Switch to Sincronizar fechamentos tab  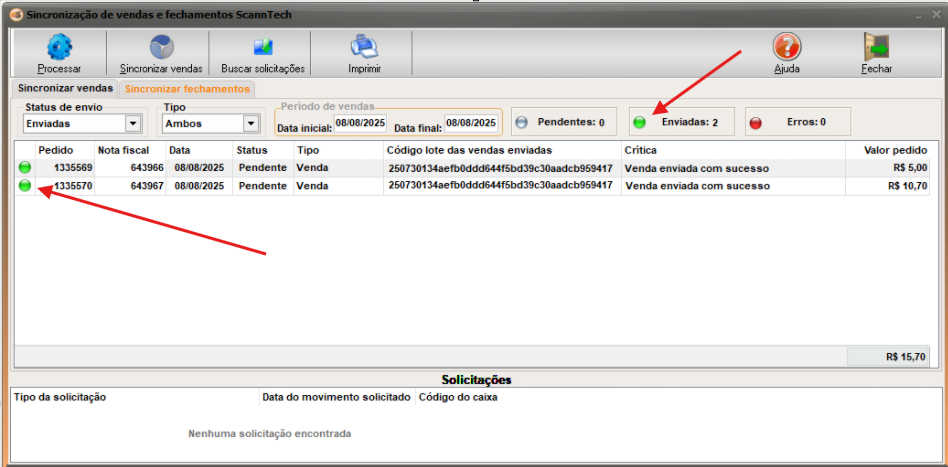tap(187, 89)
